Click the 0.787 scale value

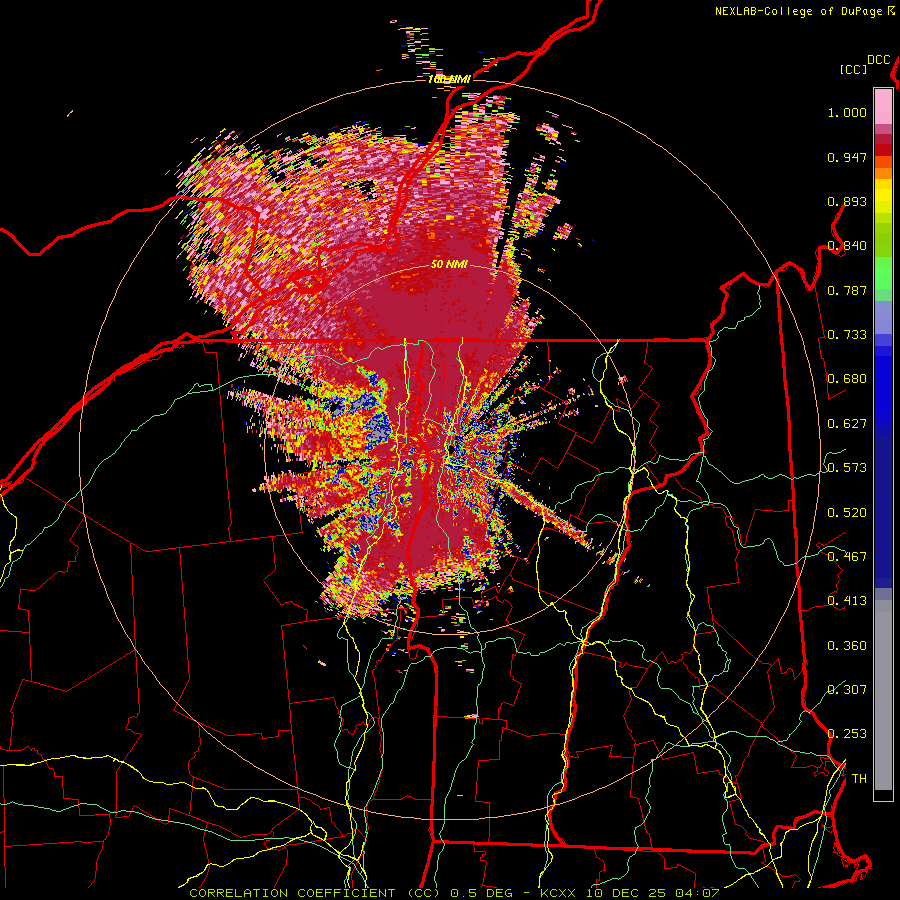(x=847, y=290)
